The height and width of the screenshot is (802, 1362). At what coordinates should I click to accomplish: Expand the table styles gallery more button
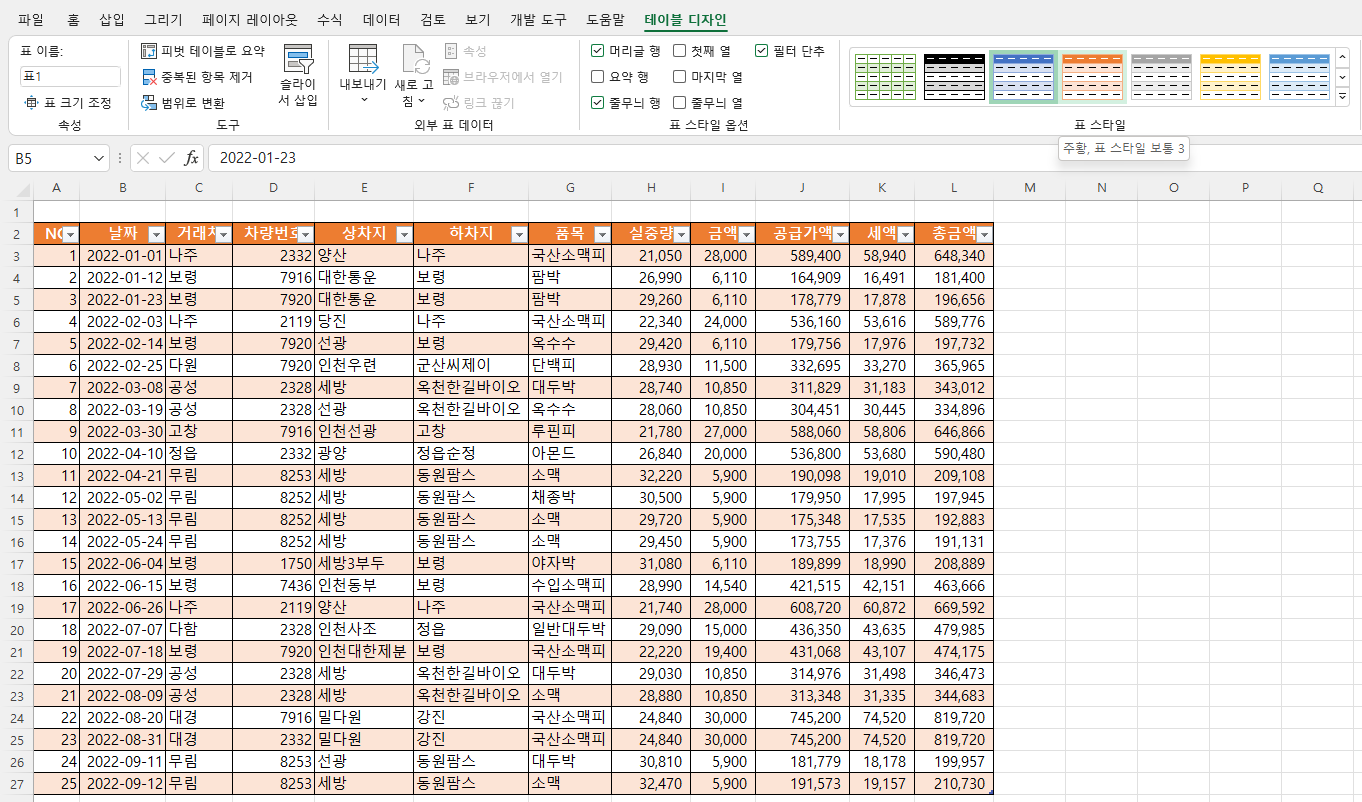1342,96
